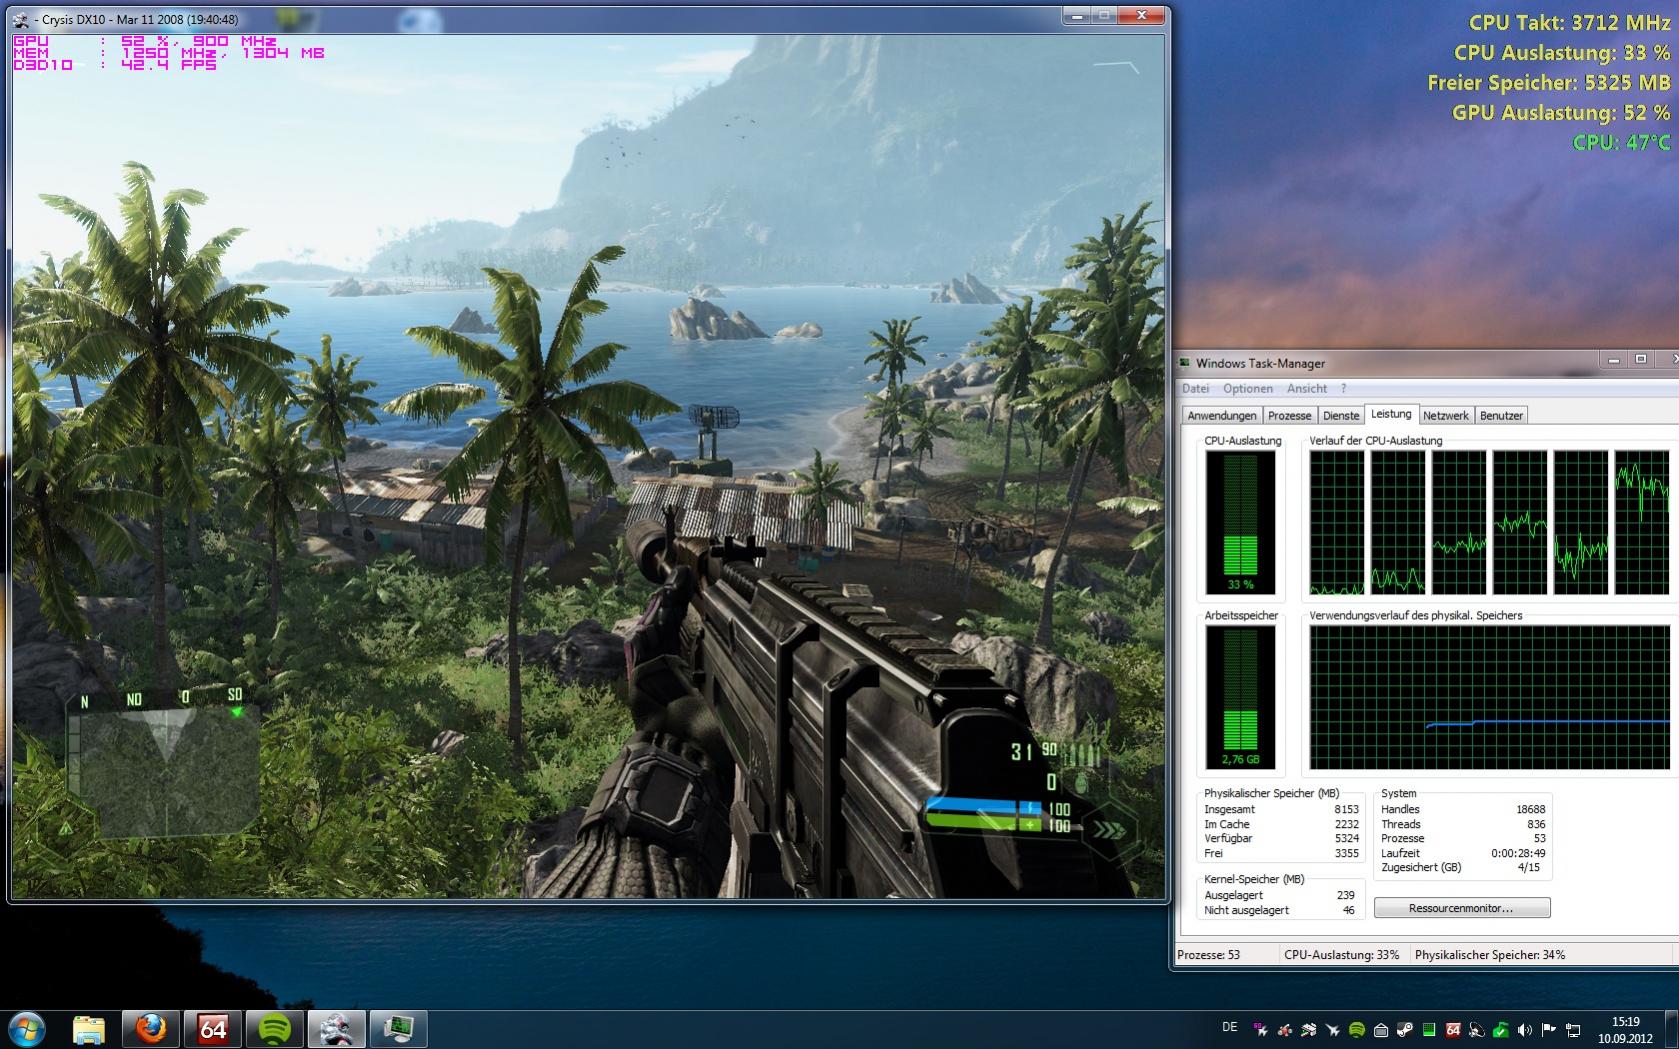Click the Threads 836 value
The width and height of the screenshot is (1679, 1049).
1536,824
